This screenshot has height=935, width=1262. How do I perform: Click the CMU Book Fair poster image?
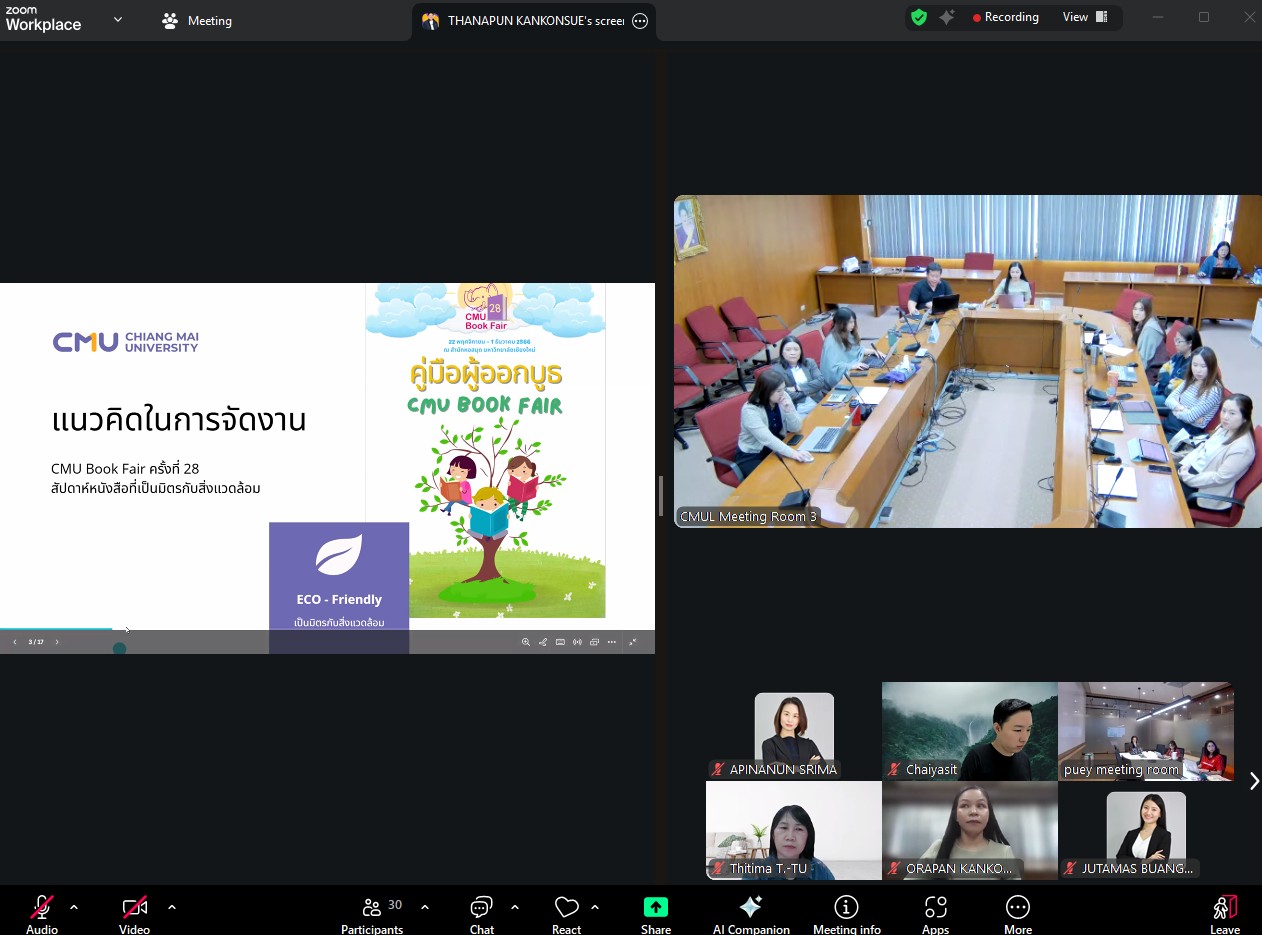(x=485, y=451)
